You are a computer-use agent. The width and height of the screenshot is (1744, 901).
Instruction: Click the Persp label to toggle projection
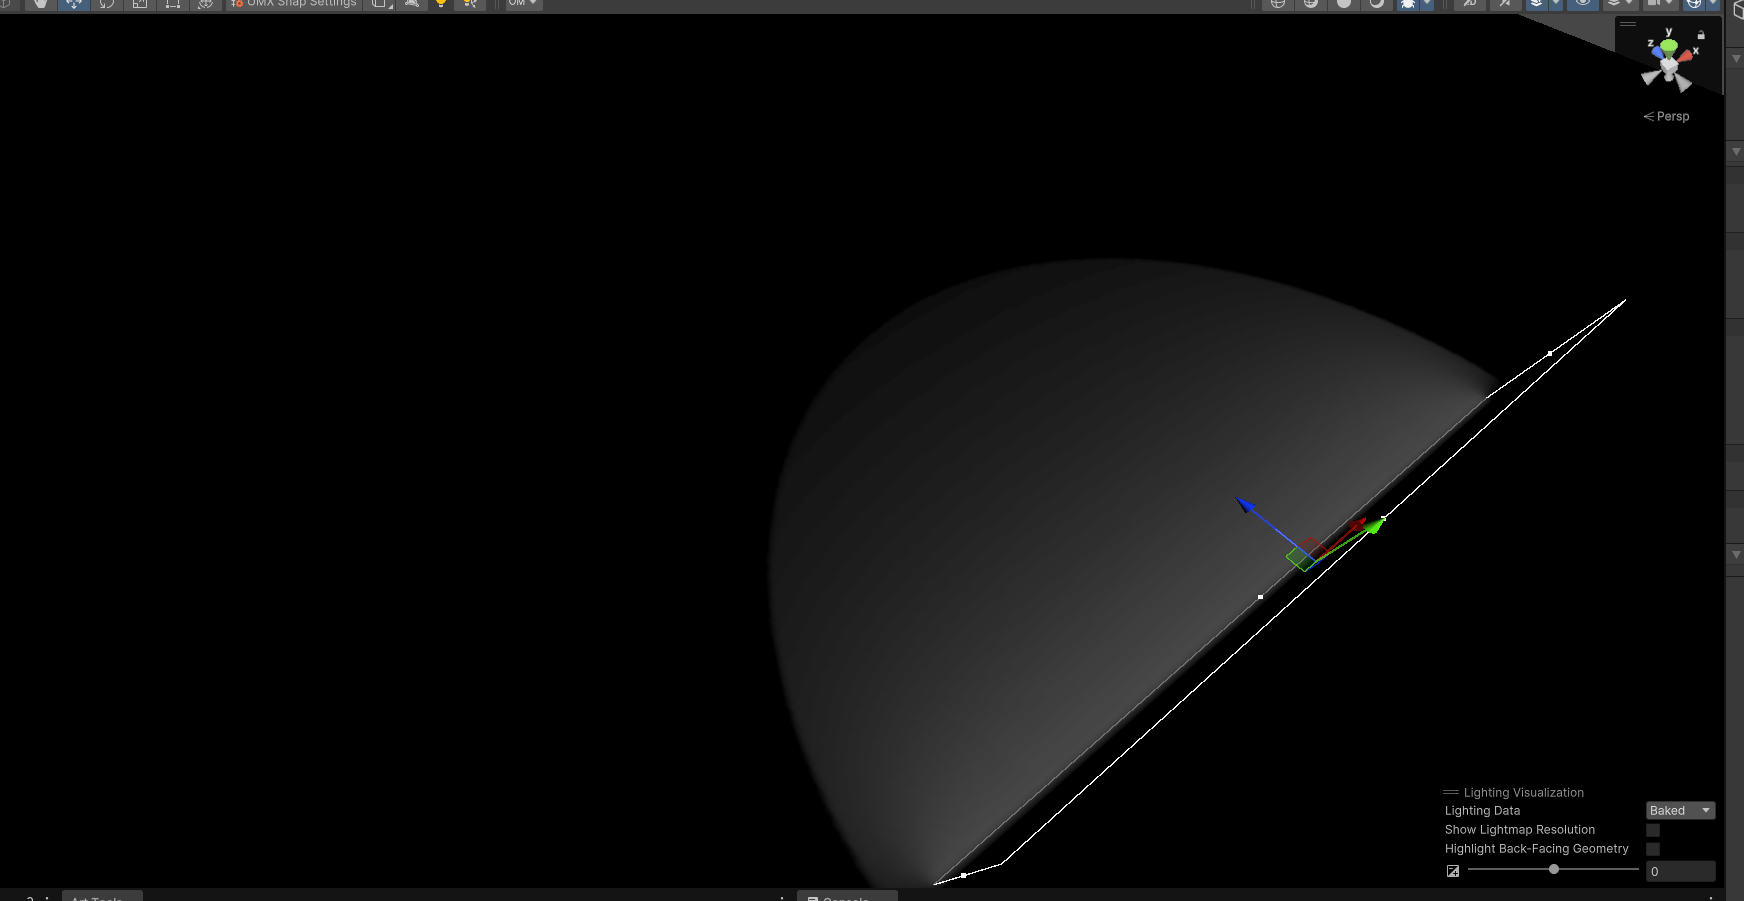(x=1670, y=116)
